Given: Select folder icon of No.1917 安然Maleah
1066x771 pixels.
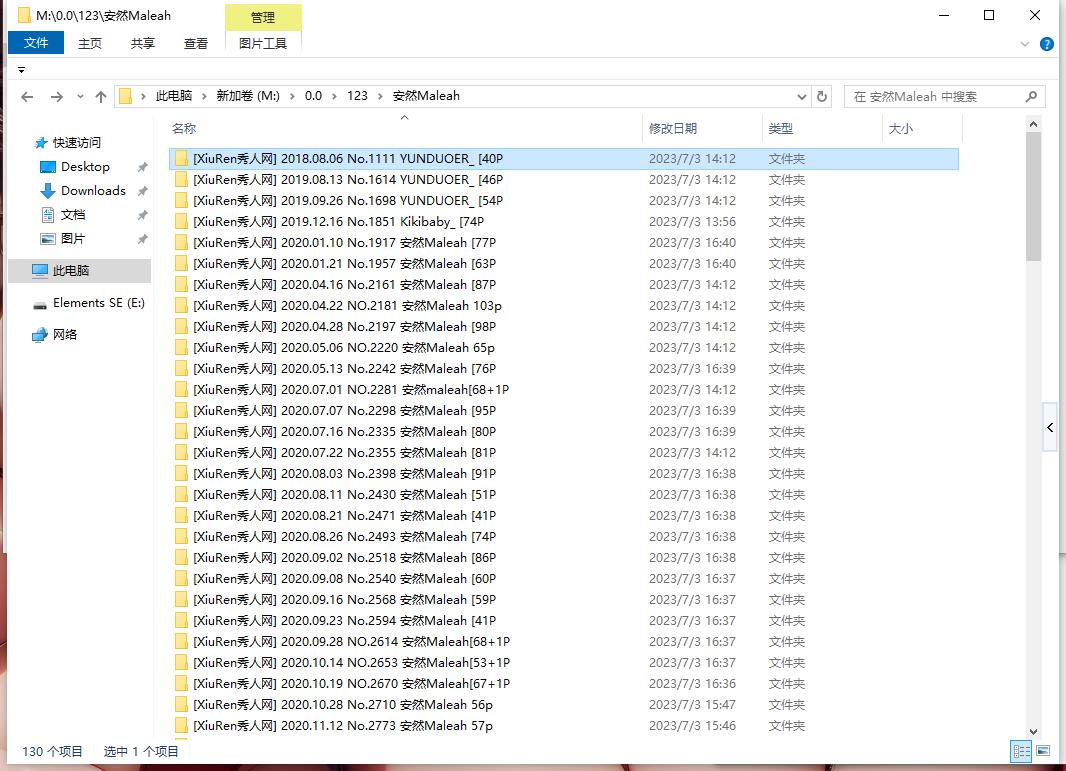Looking at the screenshot, I should pos(182,243).
